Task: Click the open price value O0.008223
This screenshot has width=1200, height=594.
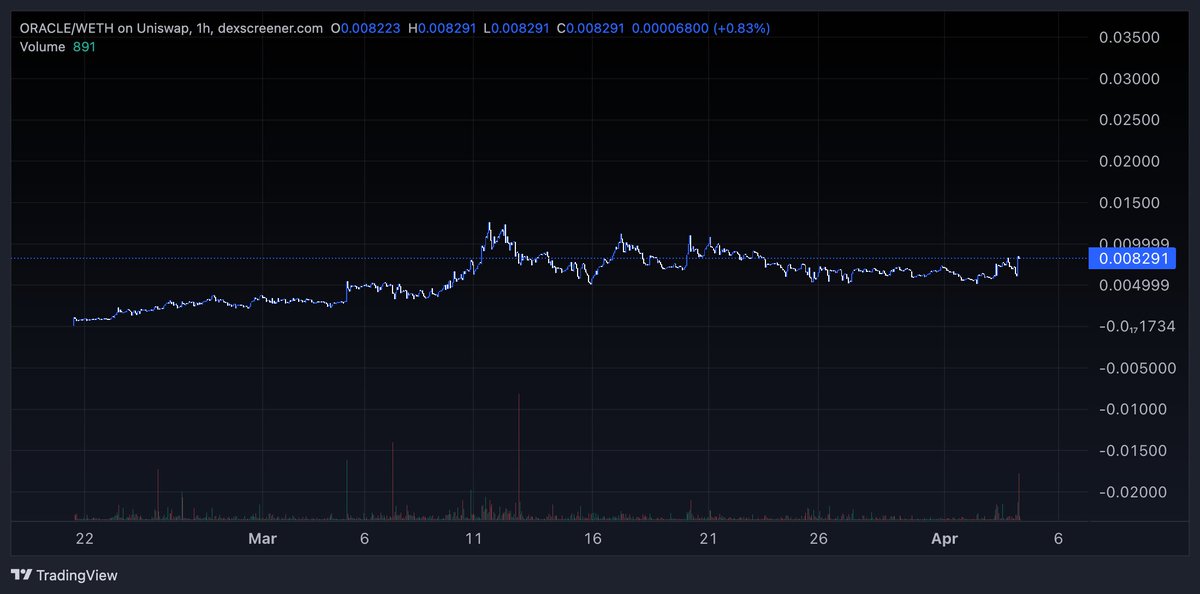Action: (367, 29)
